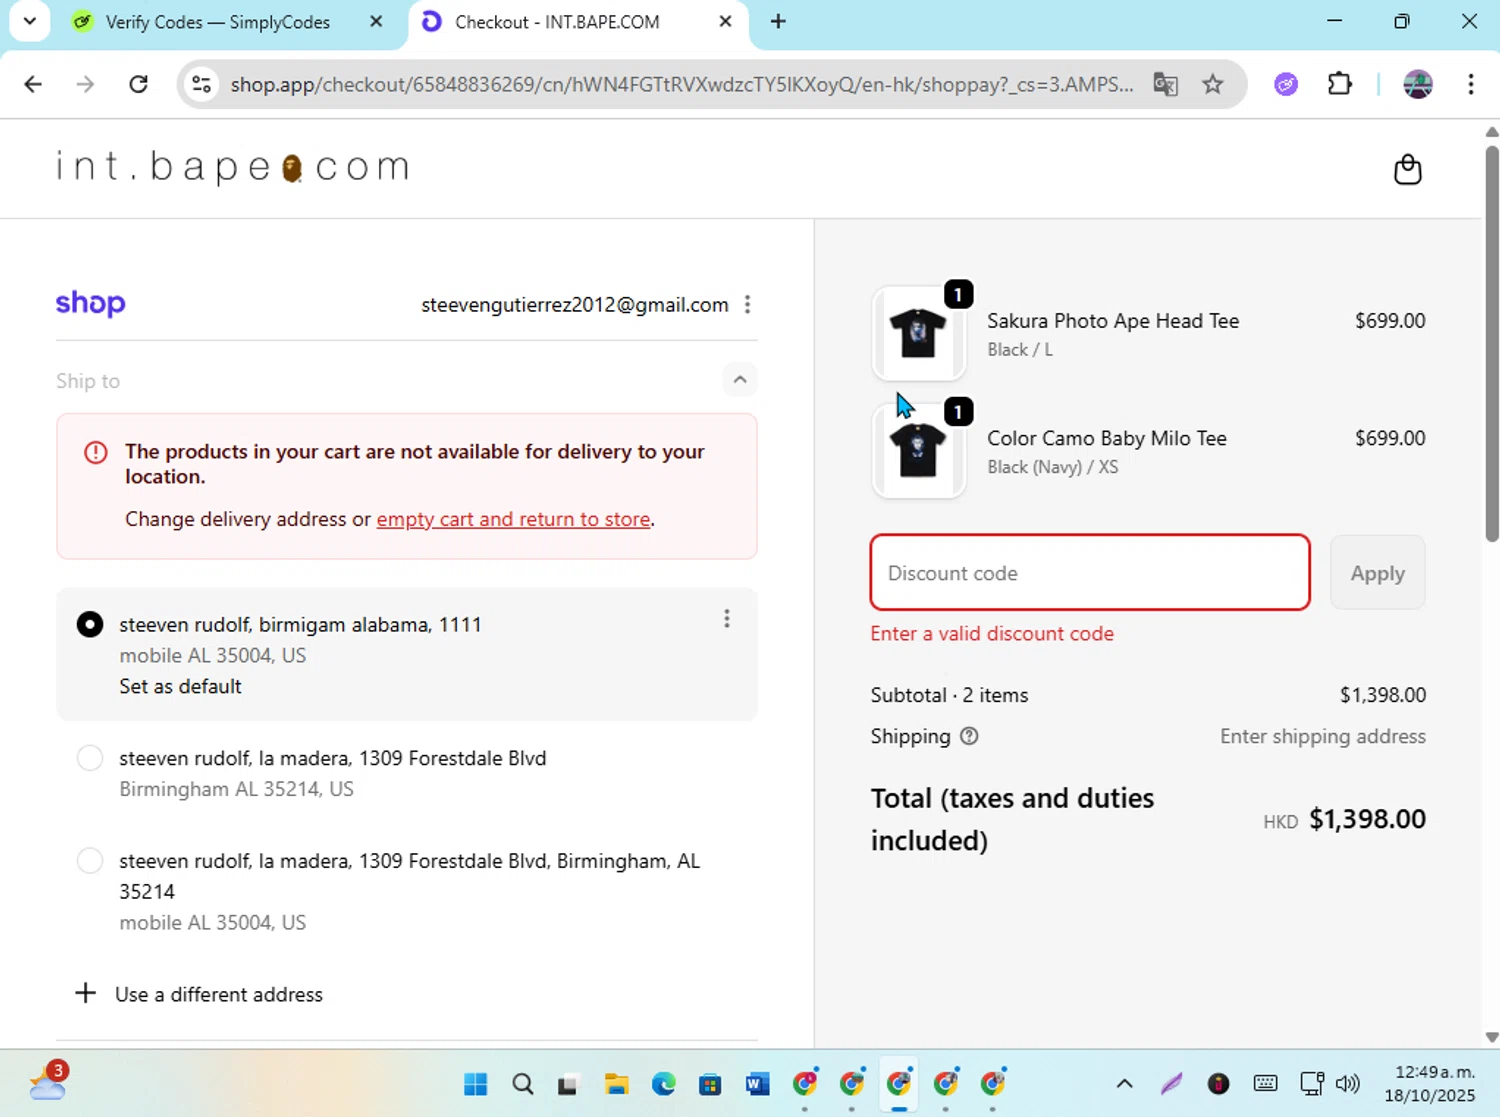Image resolution: width=1500 pixels, height=1117 pixels.
Task: Go back to the previous page
Action: (33, 84)
